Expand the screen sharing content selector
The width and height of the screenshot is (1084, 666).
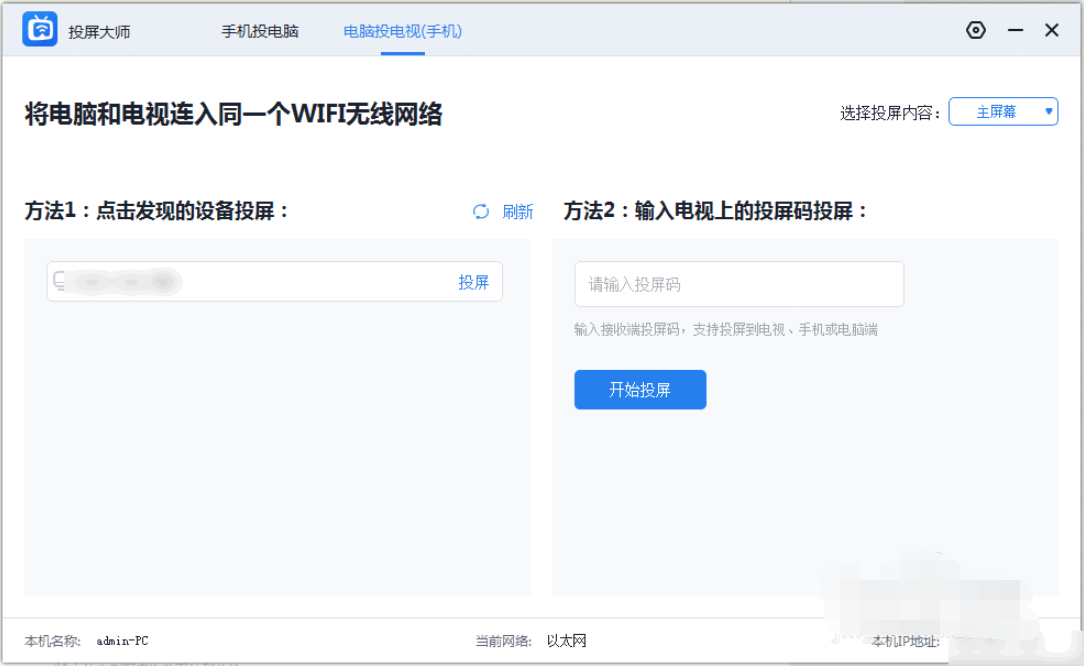click(x=1003, y=111)
